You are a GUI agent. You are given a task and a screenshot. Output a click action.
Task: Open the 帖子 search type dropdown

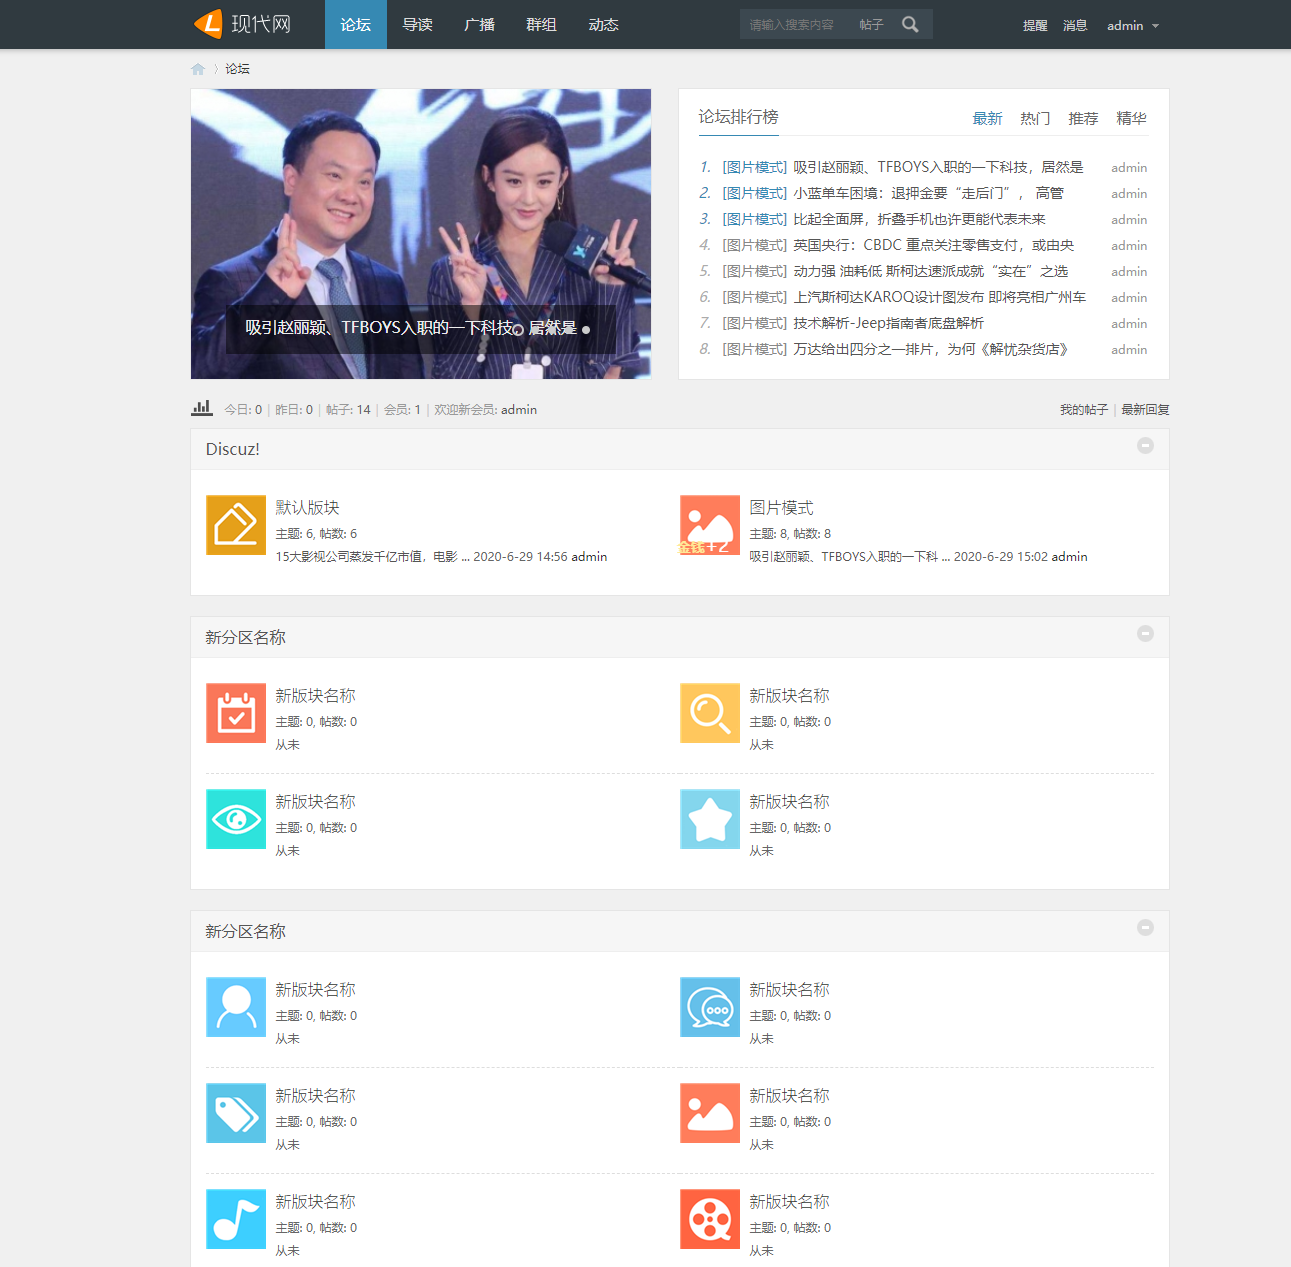click(871, 25)
